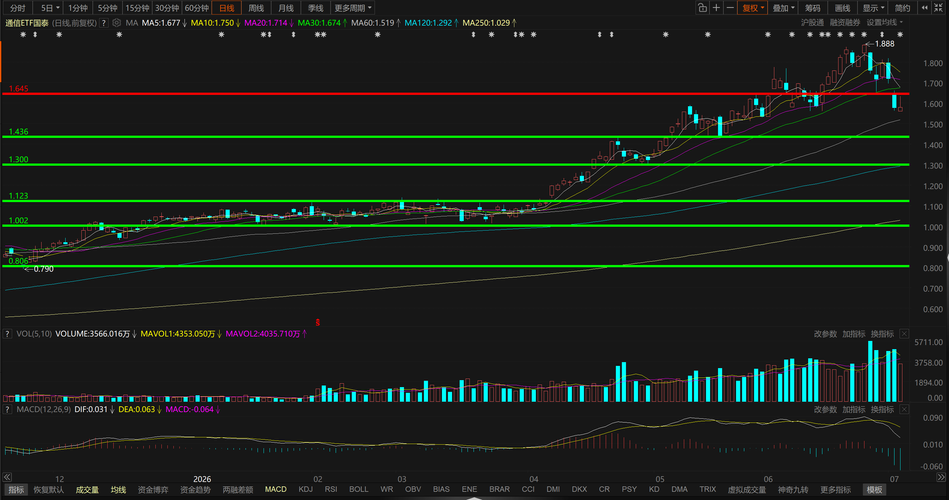Viewport: 949px width, 500px height.
Task: Select the TRIX indicator
Action: tap(708, 490)
